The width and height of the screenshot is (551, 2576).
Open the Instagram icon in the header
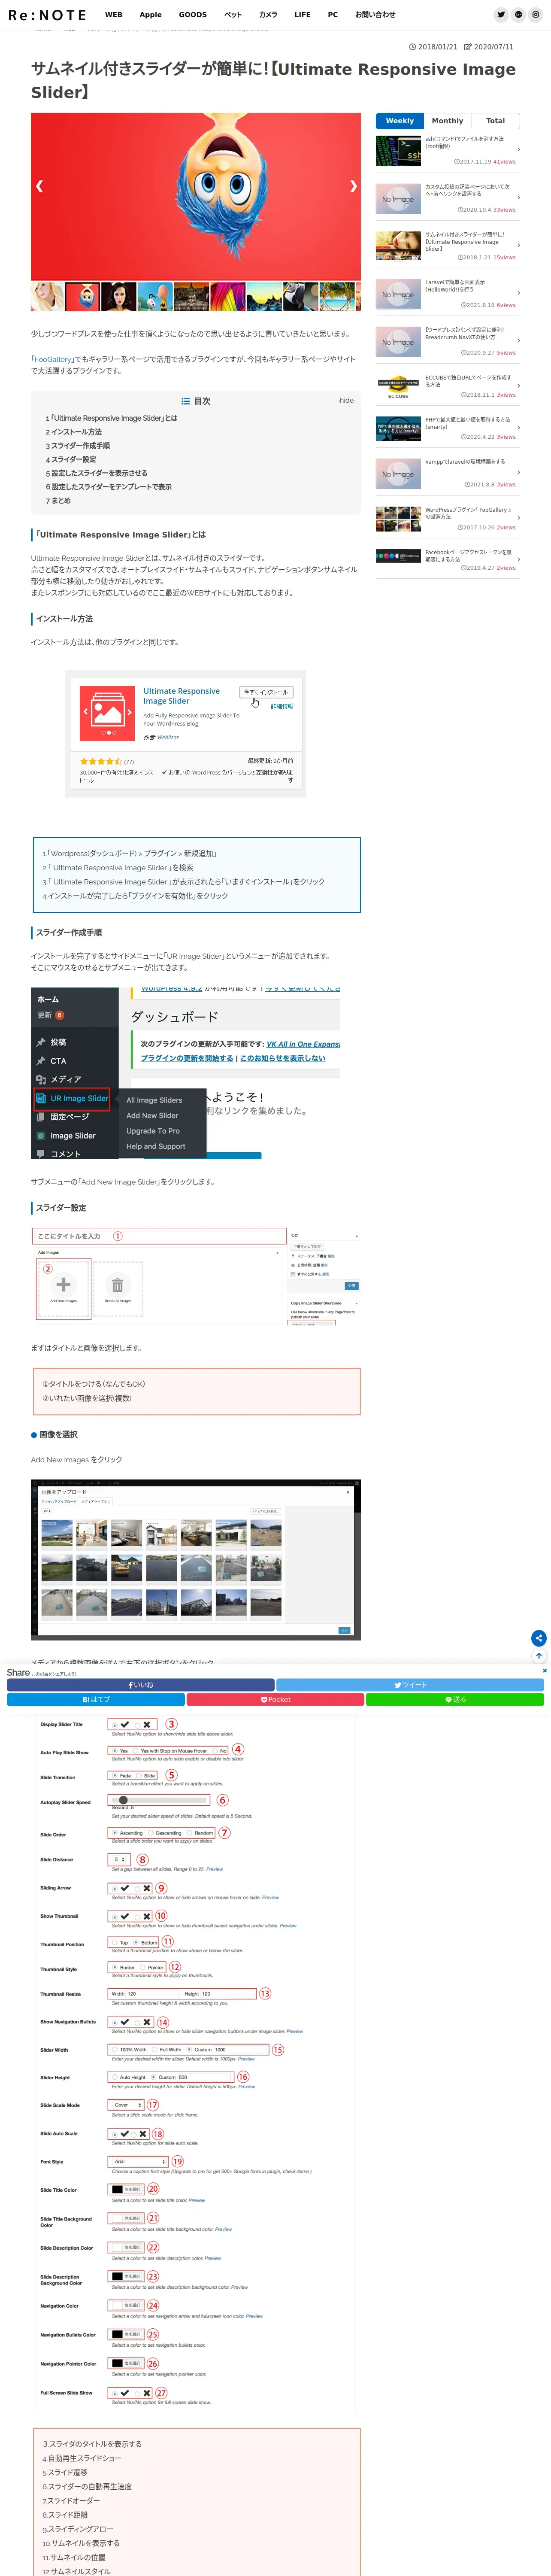click(536, 15)
